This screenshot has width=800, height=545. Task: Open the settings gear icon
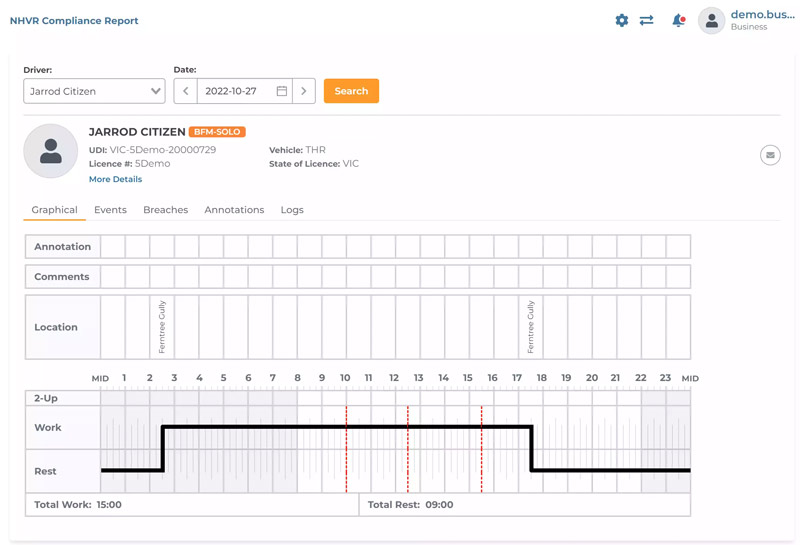pos(621,20)
